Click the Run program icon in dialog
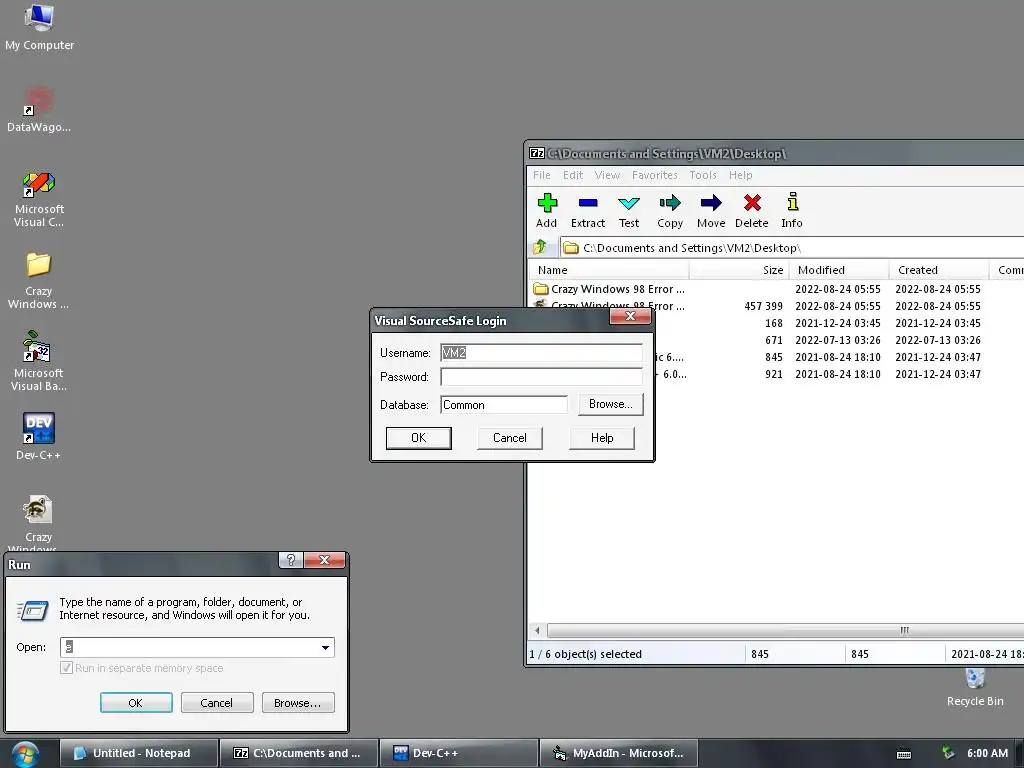The width and height of the screenshot is (1024, 768). click(x=33, y=611)
